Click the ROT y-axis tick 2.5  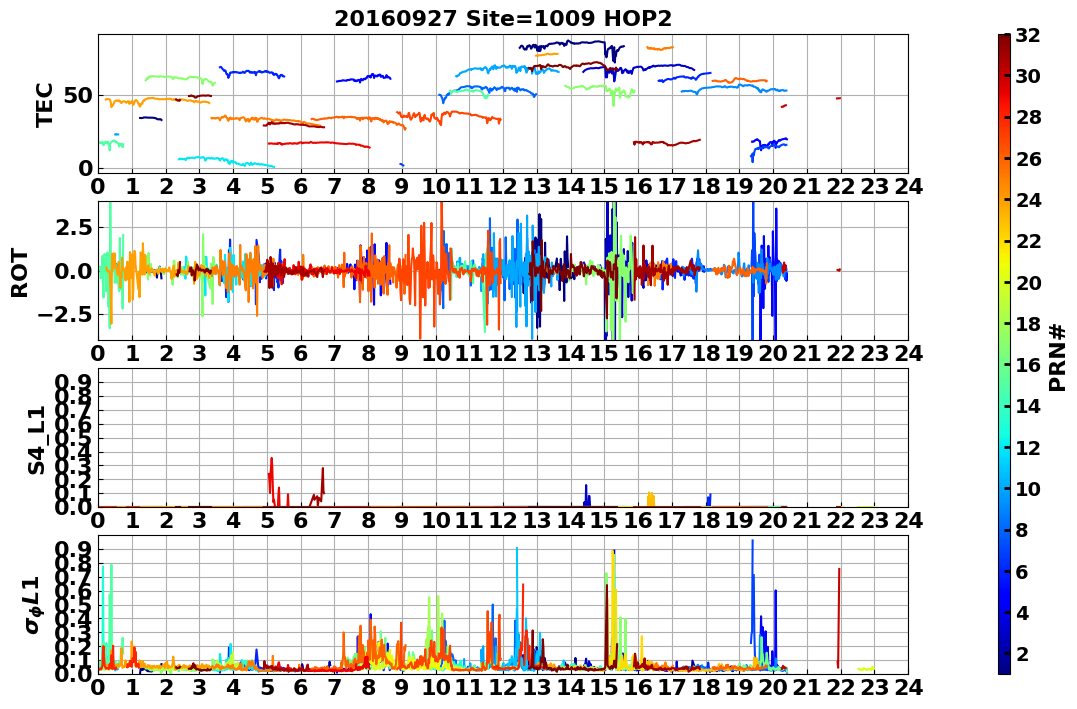(x=73, y=227)
